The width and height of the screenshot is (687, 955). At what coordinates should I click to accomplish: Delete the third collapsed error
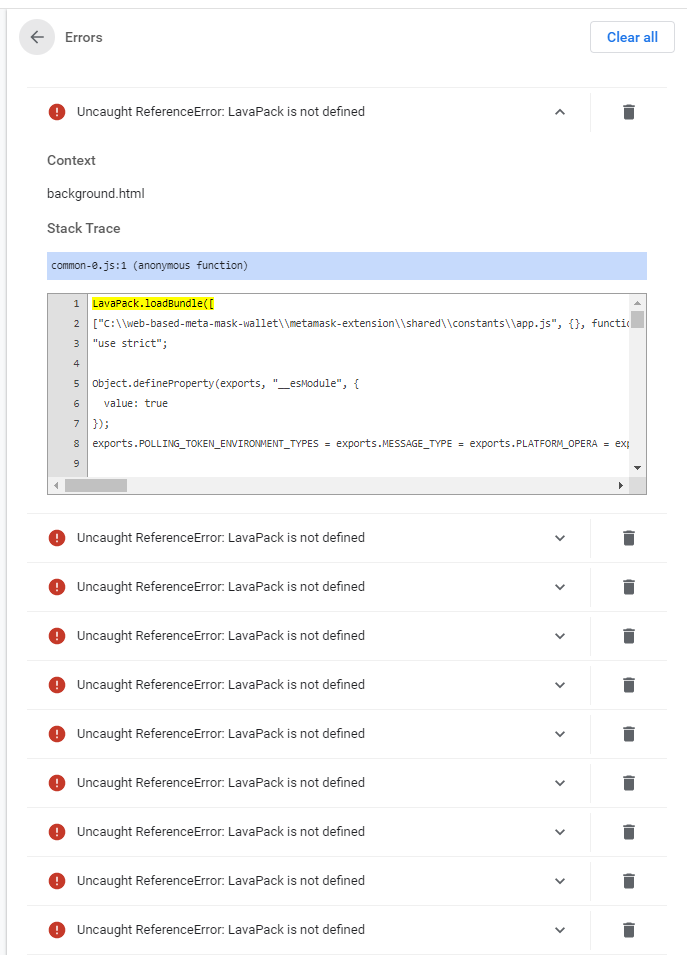coord(628,636)
